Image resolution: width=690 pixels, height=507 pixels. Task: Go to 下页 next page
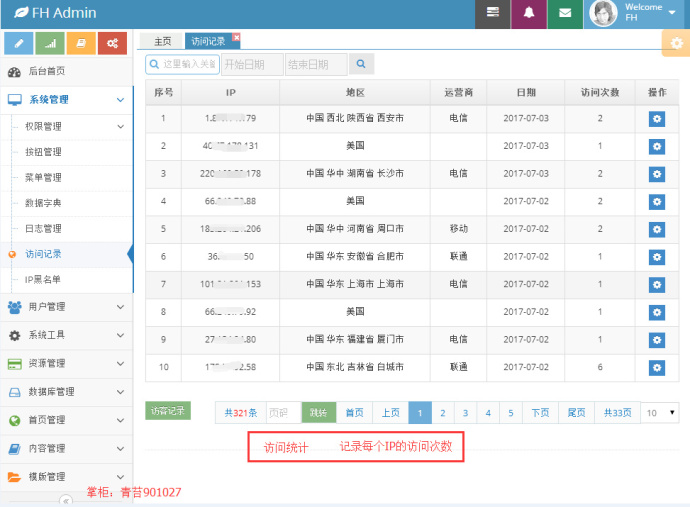tap(540, 413)
